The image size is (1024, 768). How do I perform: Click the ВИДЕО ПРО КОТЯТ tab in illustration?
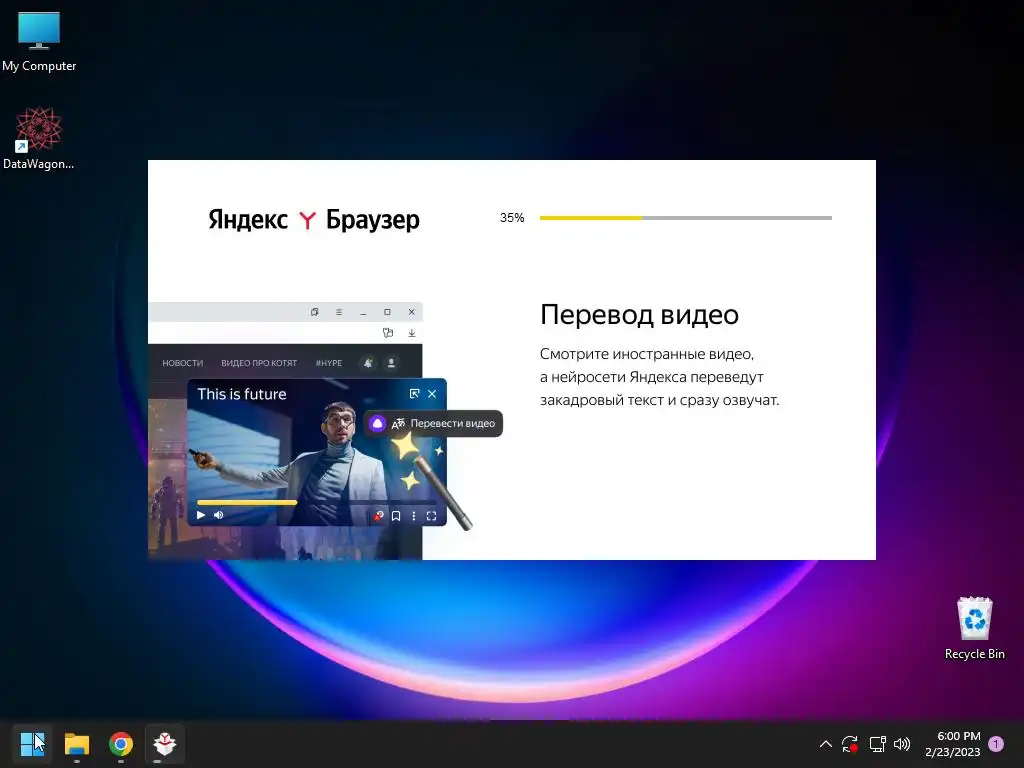[x=259, y=363]
